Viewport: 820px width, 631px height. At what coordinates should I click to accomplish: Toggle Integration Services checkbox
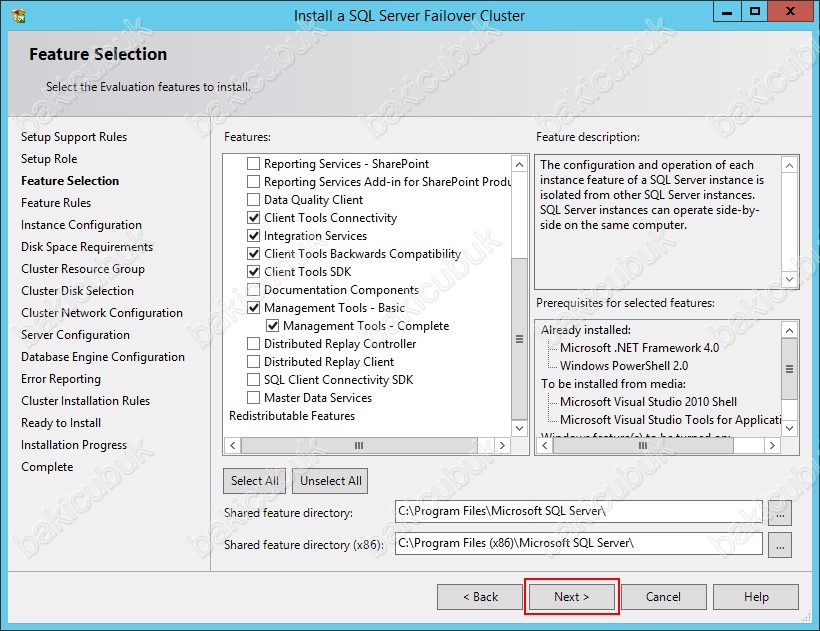(x=253, y=236)
